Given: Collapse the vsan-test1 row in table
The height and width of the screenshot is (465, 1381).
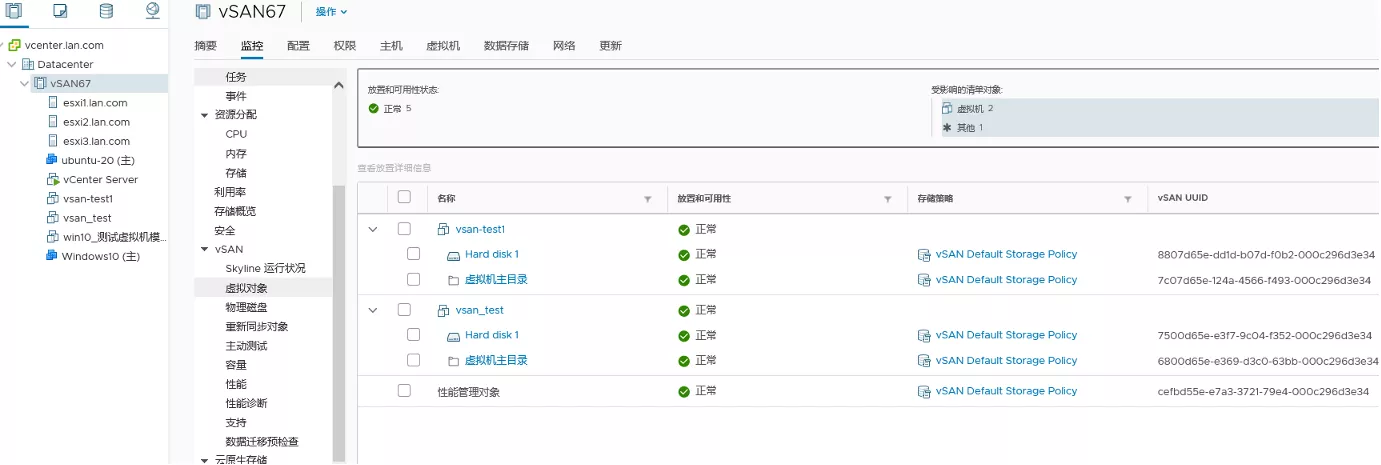Looking at the screenshot, I should [x=373, y=229].
